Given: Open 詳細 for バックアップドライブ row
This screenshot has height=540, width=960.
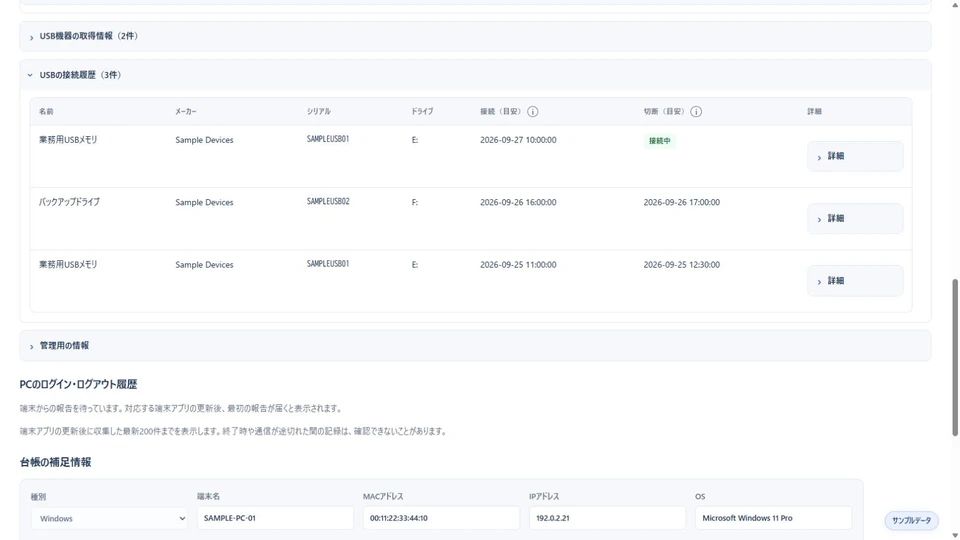Looking at the screenshot, I should coord(855,219).
